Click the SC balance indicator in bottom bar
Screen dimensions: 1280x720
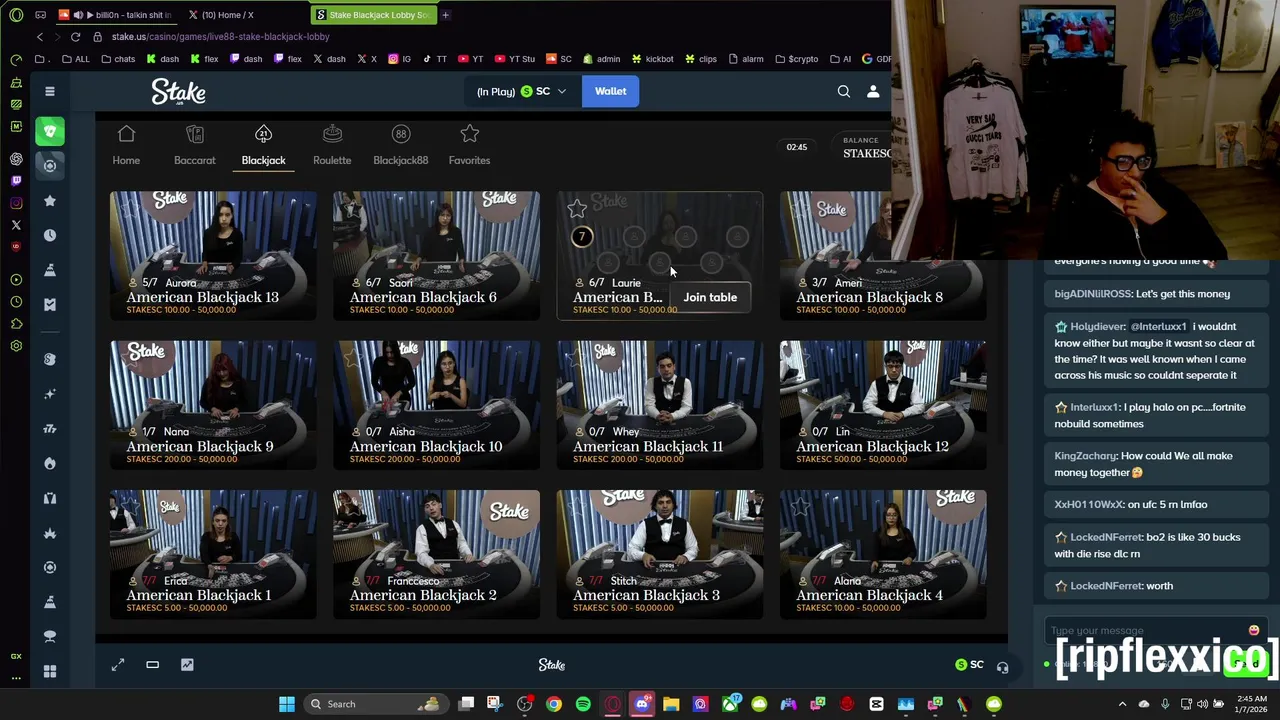click(969, 664)
